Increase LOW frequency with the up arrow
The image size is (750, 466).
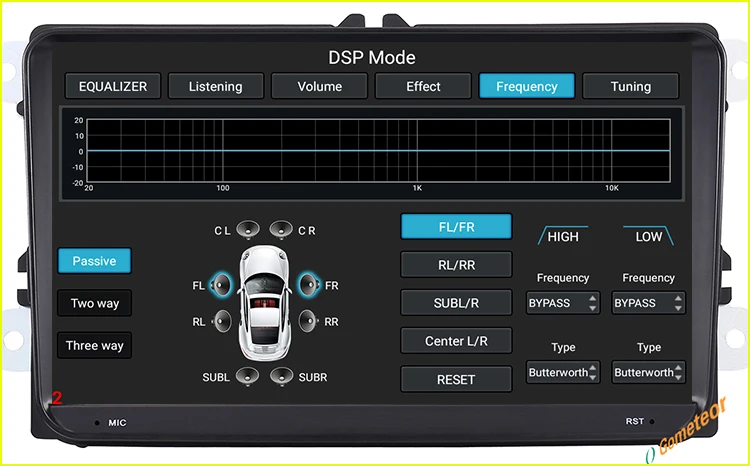tap(678, 298)
